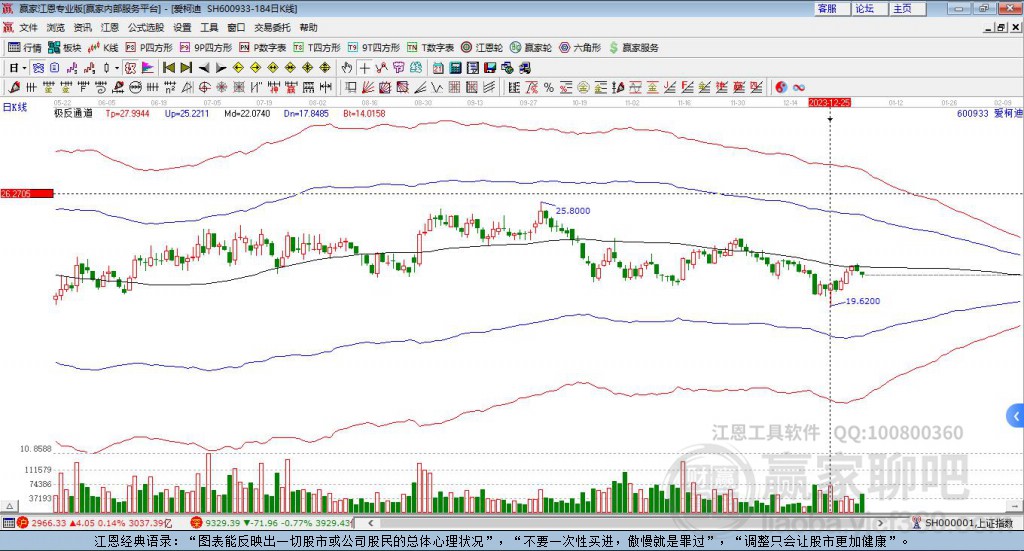
Task: Click the 2023-12-25 date marker
Action: pyautogui.click(x=829, y=103)
